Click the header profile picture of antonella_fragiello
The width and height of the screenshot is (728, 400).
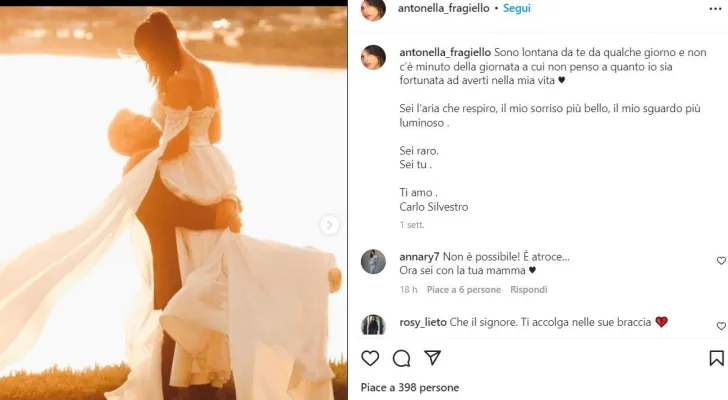[373, 9]
